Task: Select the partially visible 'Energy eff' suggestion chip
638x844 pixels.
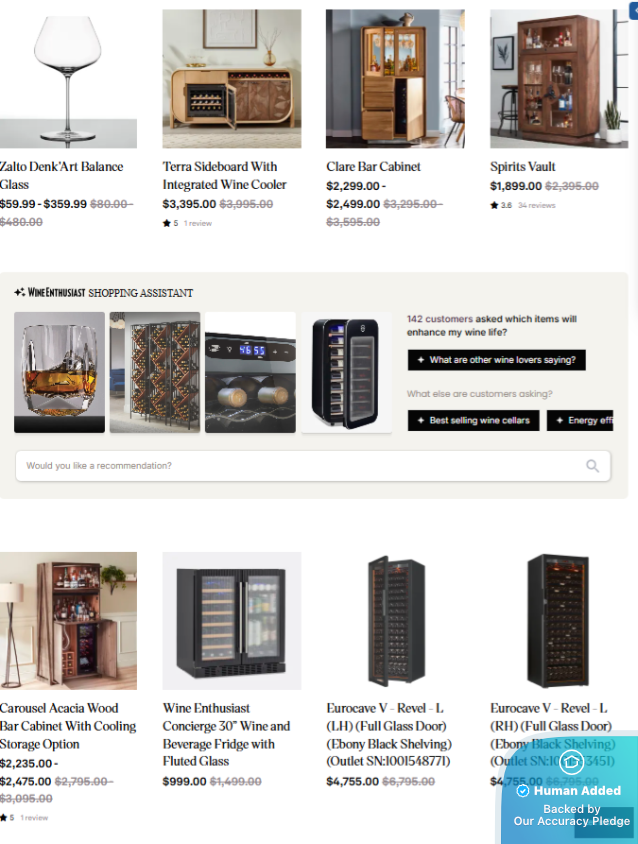Action: [580, 420]
